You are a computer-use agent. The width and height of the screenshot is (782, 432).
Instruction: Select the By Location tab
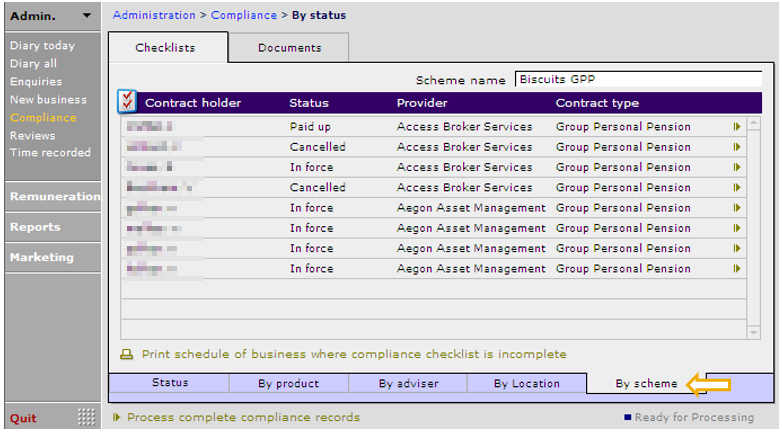point(527,383)
